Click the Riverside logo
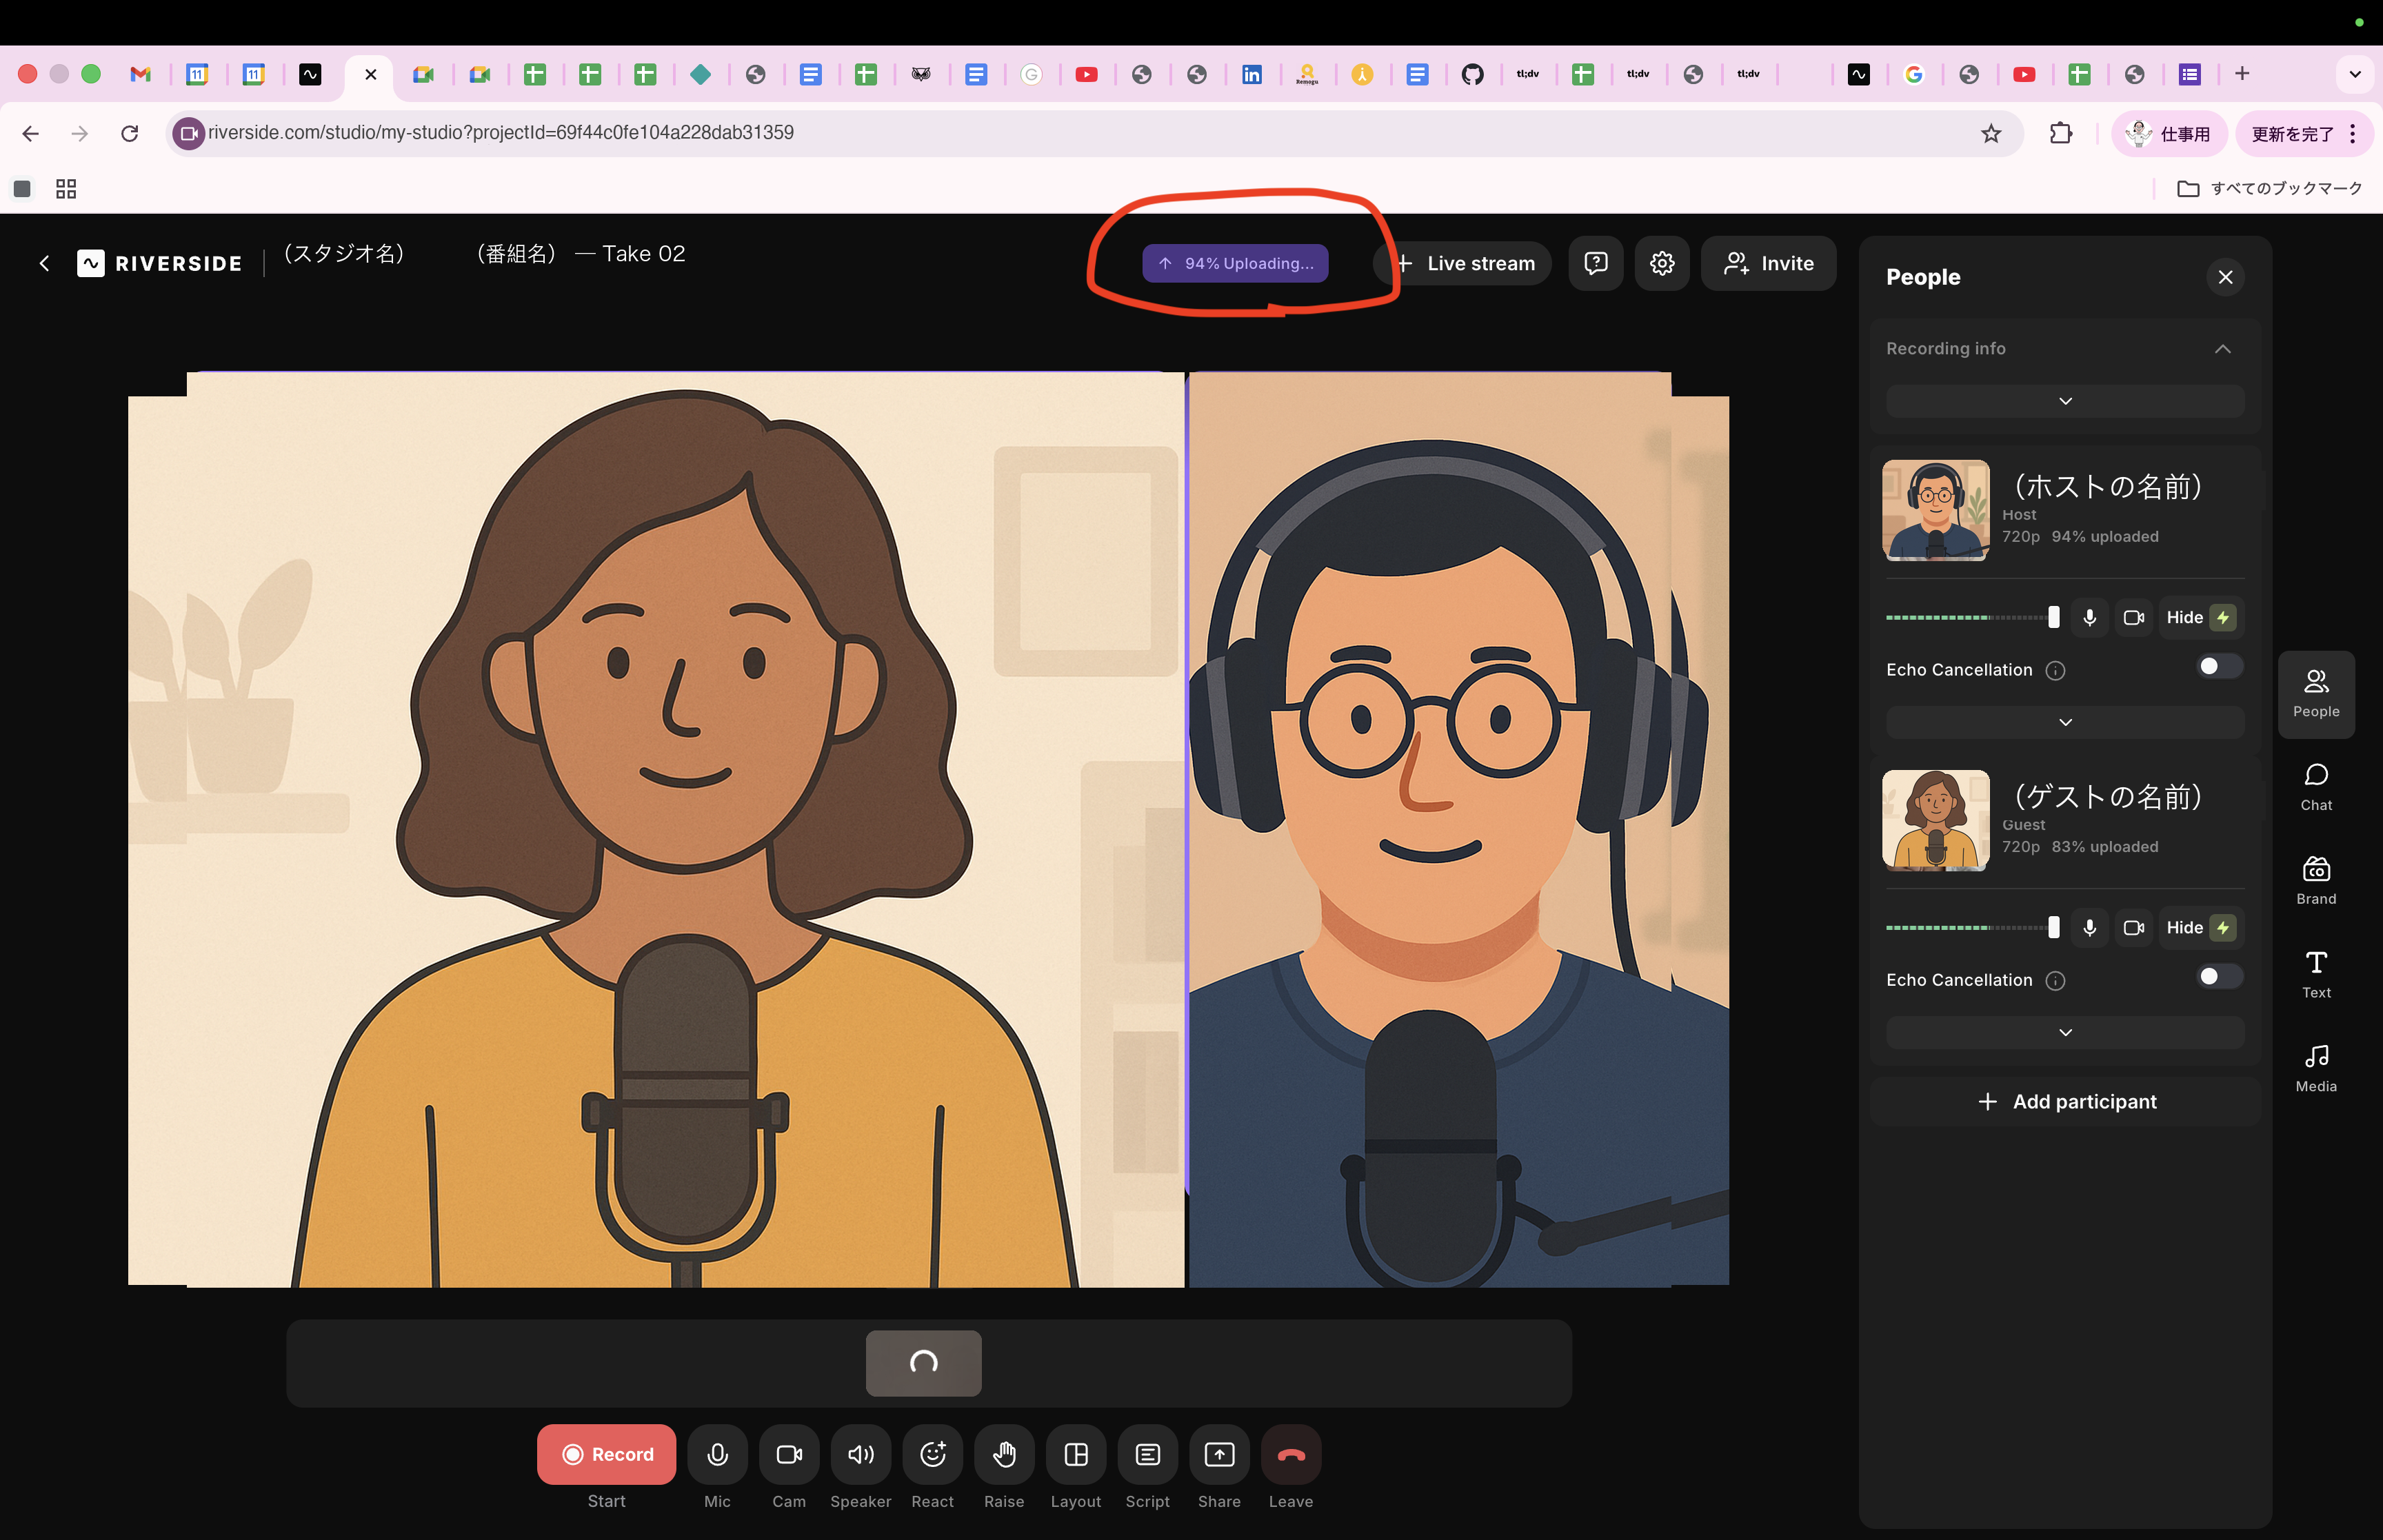Screen dimensions: 2383x1540 pos(160,263)
